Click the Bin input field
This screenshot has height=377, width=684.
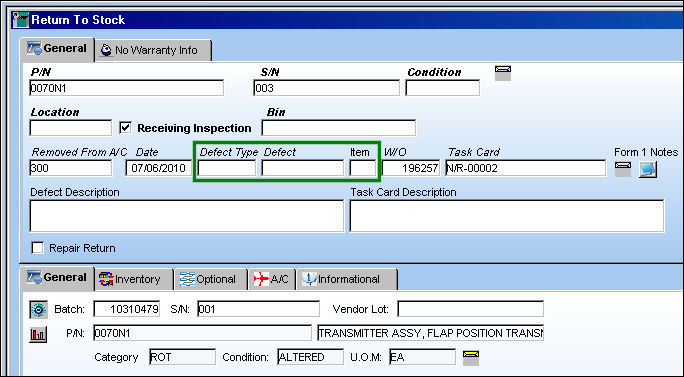tap(339, 128)
